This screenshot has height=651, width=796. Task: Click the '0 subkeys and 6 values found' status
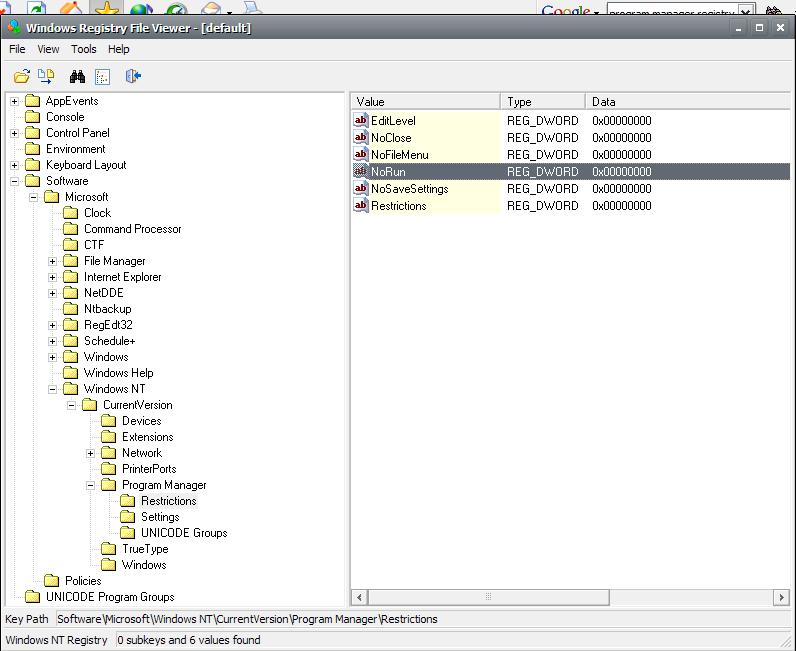(x=189, y=640)
